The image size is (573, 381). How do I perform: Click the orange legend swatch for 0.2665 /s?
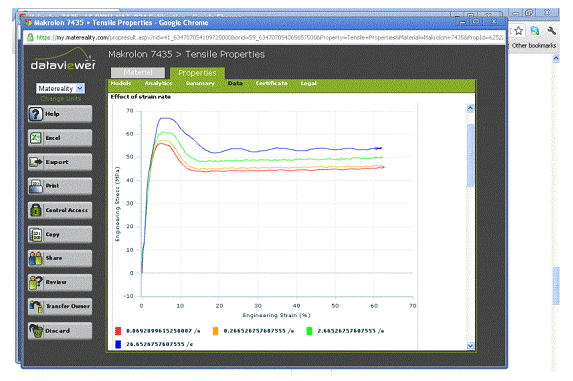pos(215,331)
